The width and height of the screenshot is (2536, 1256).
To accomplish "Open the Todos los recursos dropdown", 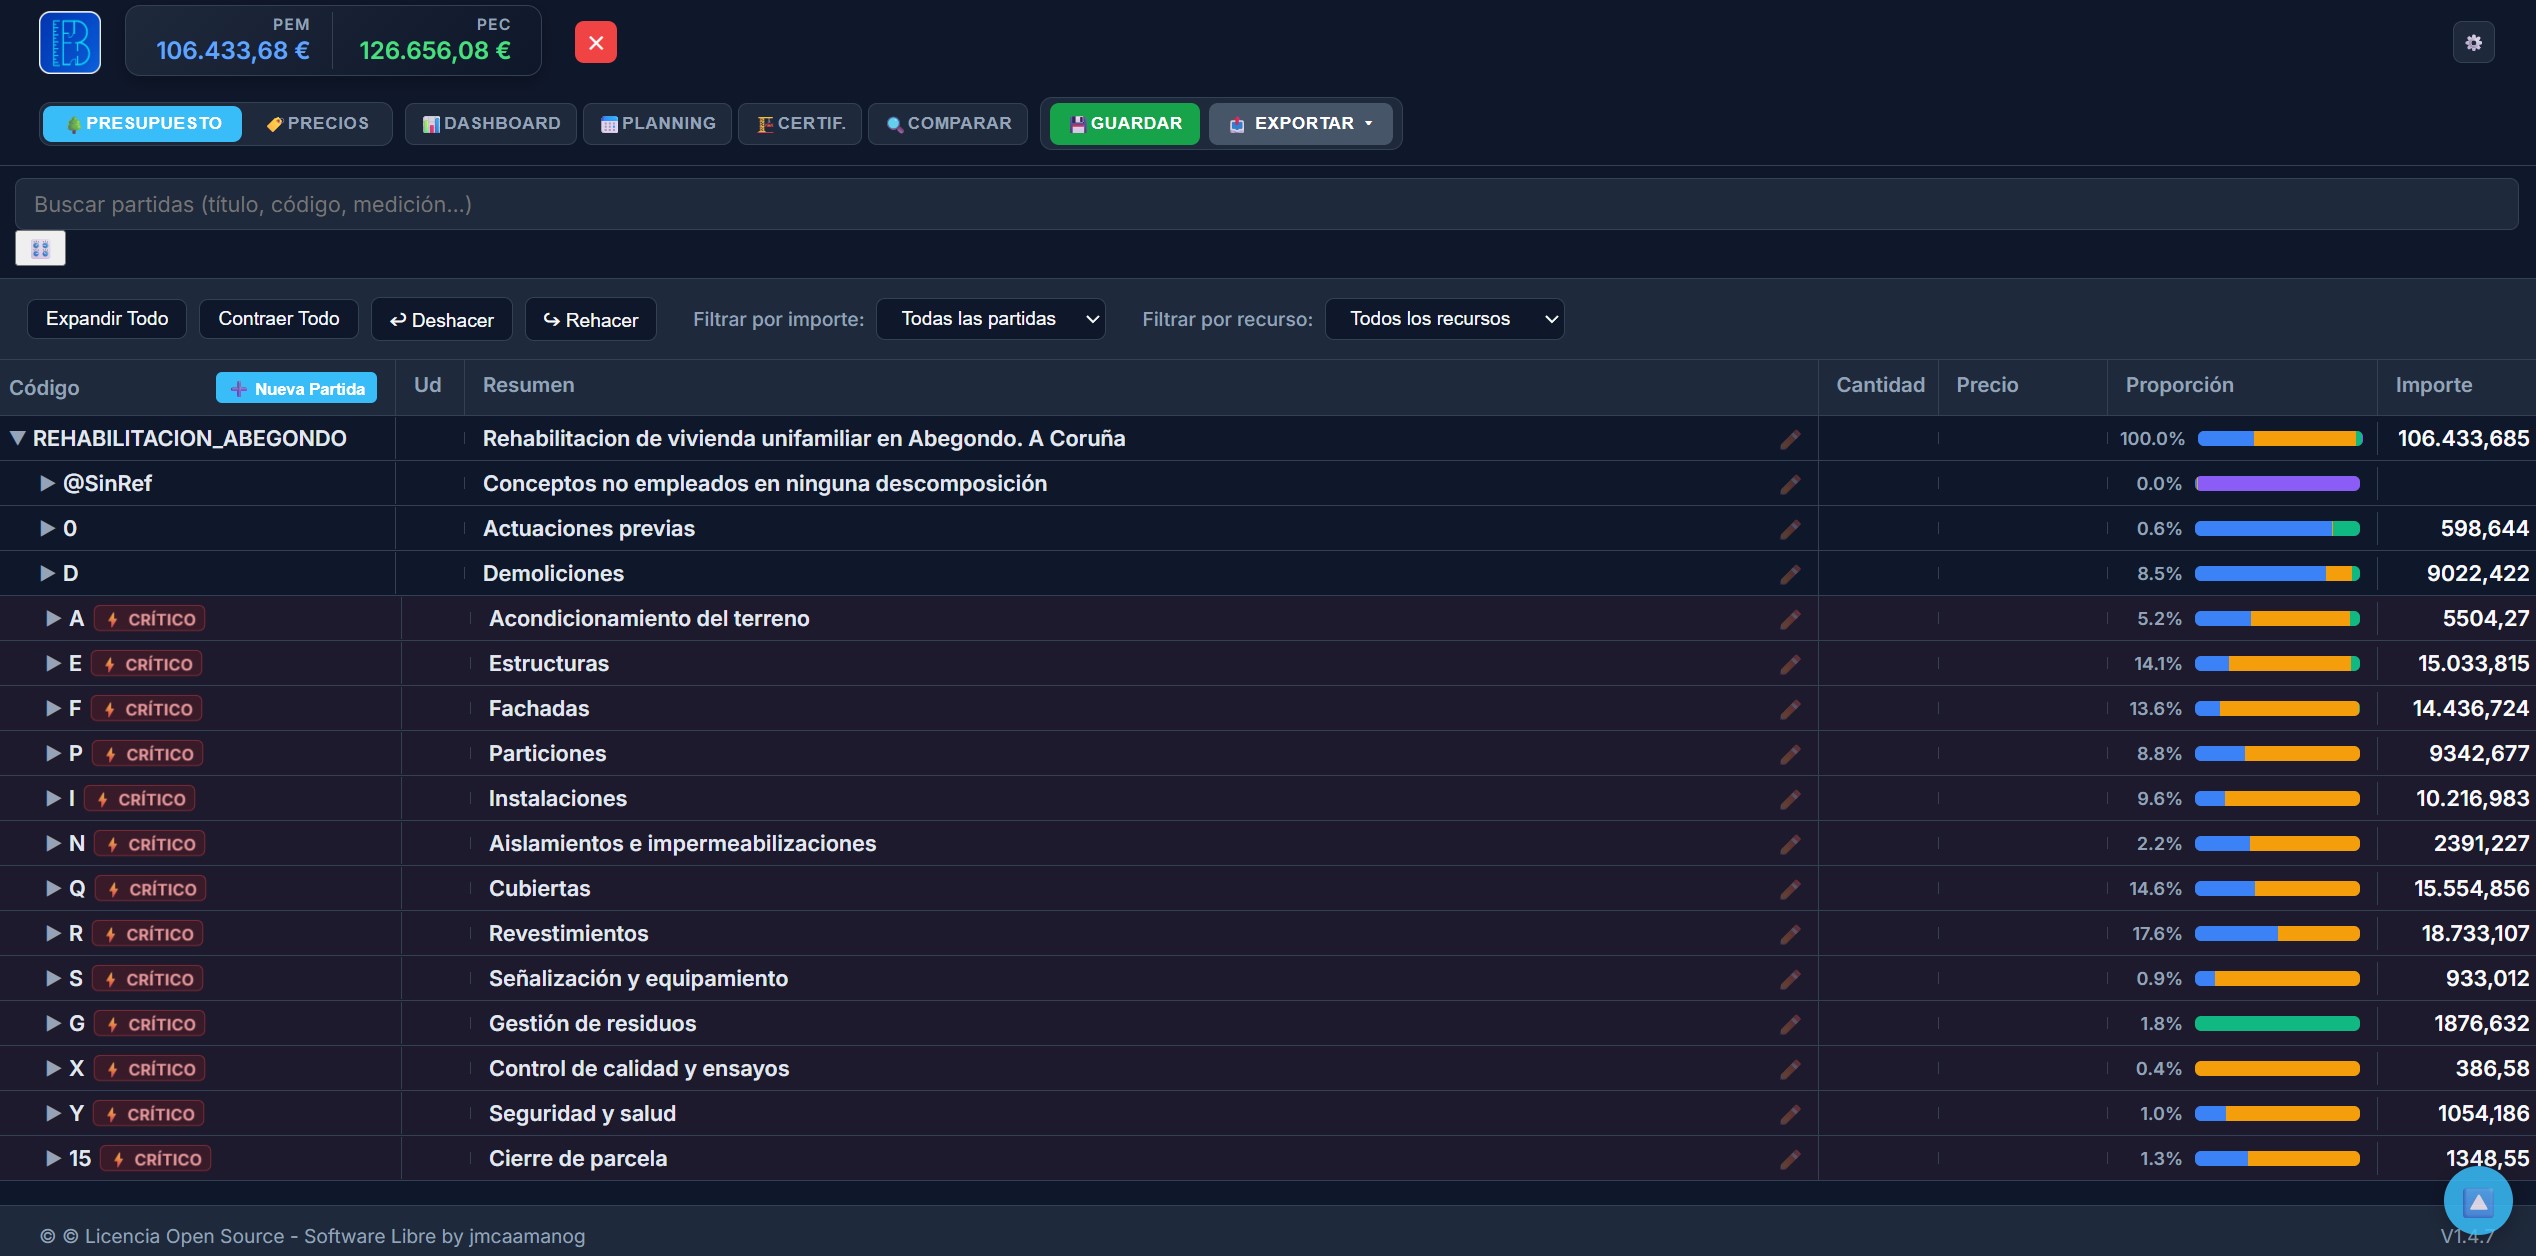I will (1444, 319).
